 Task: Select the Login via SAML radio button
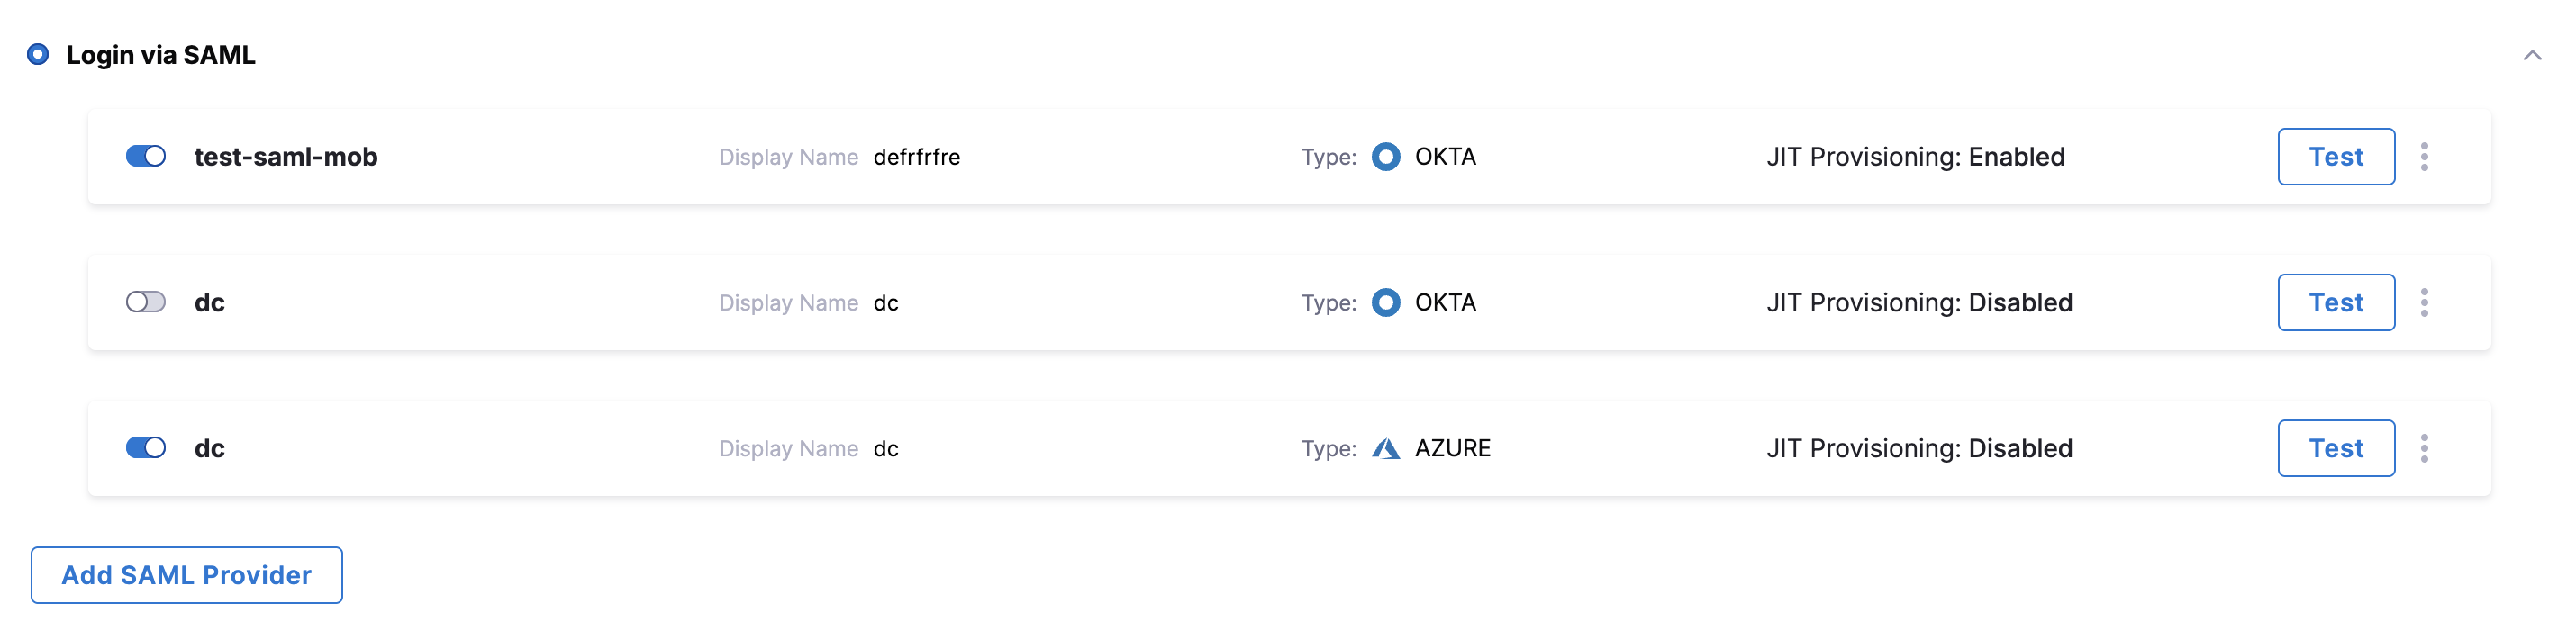pos(38,55)
